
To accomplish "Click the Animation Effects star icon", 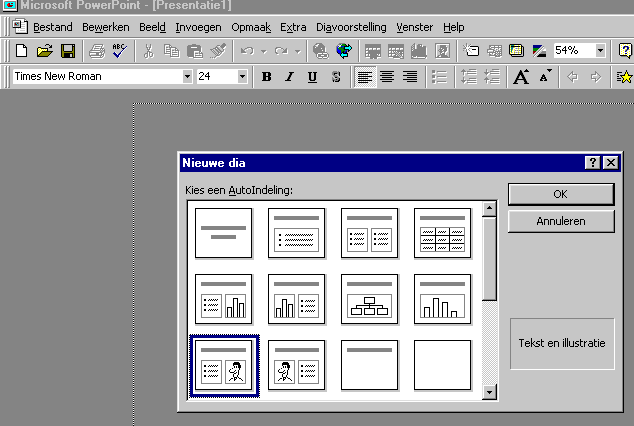I will [x=624, y=76].
